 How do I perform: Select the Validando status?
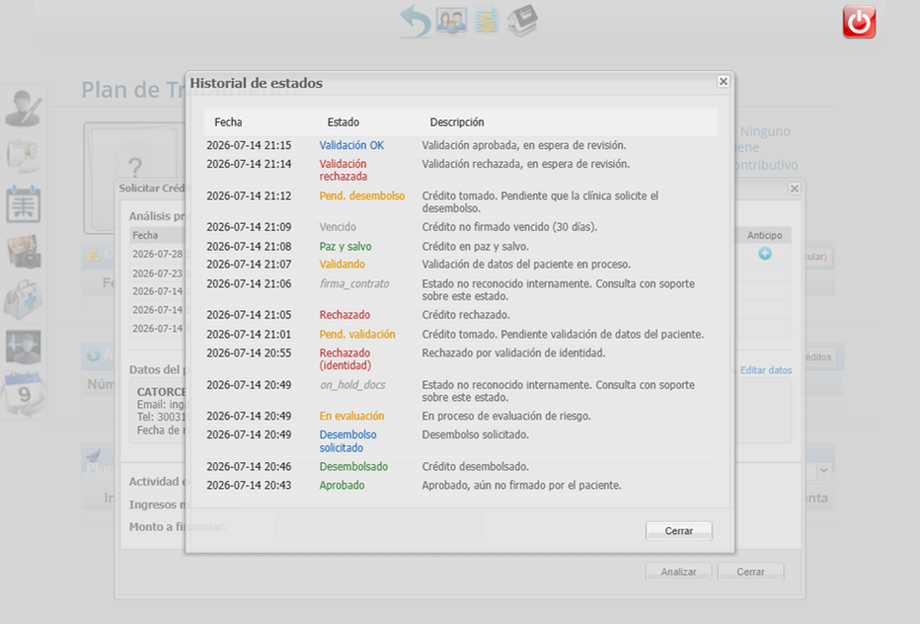[342, 264]
